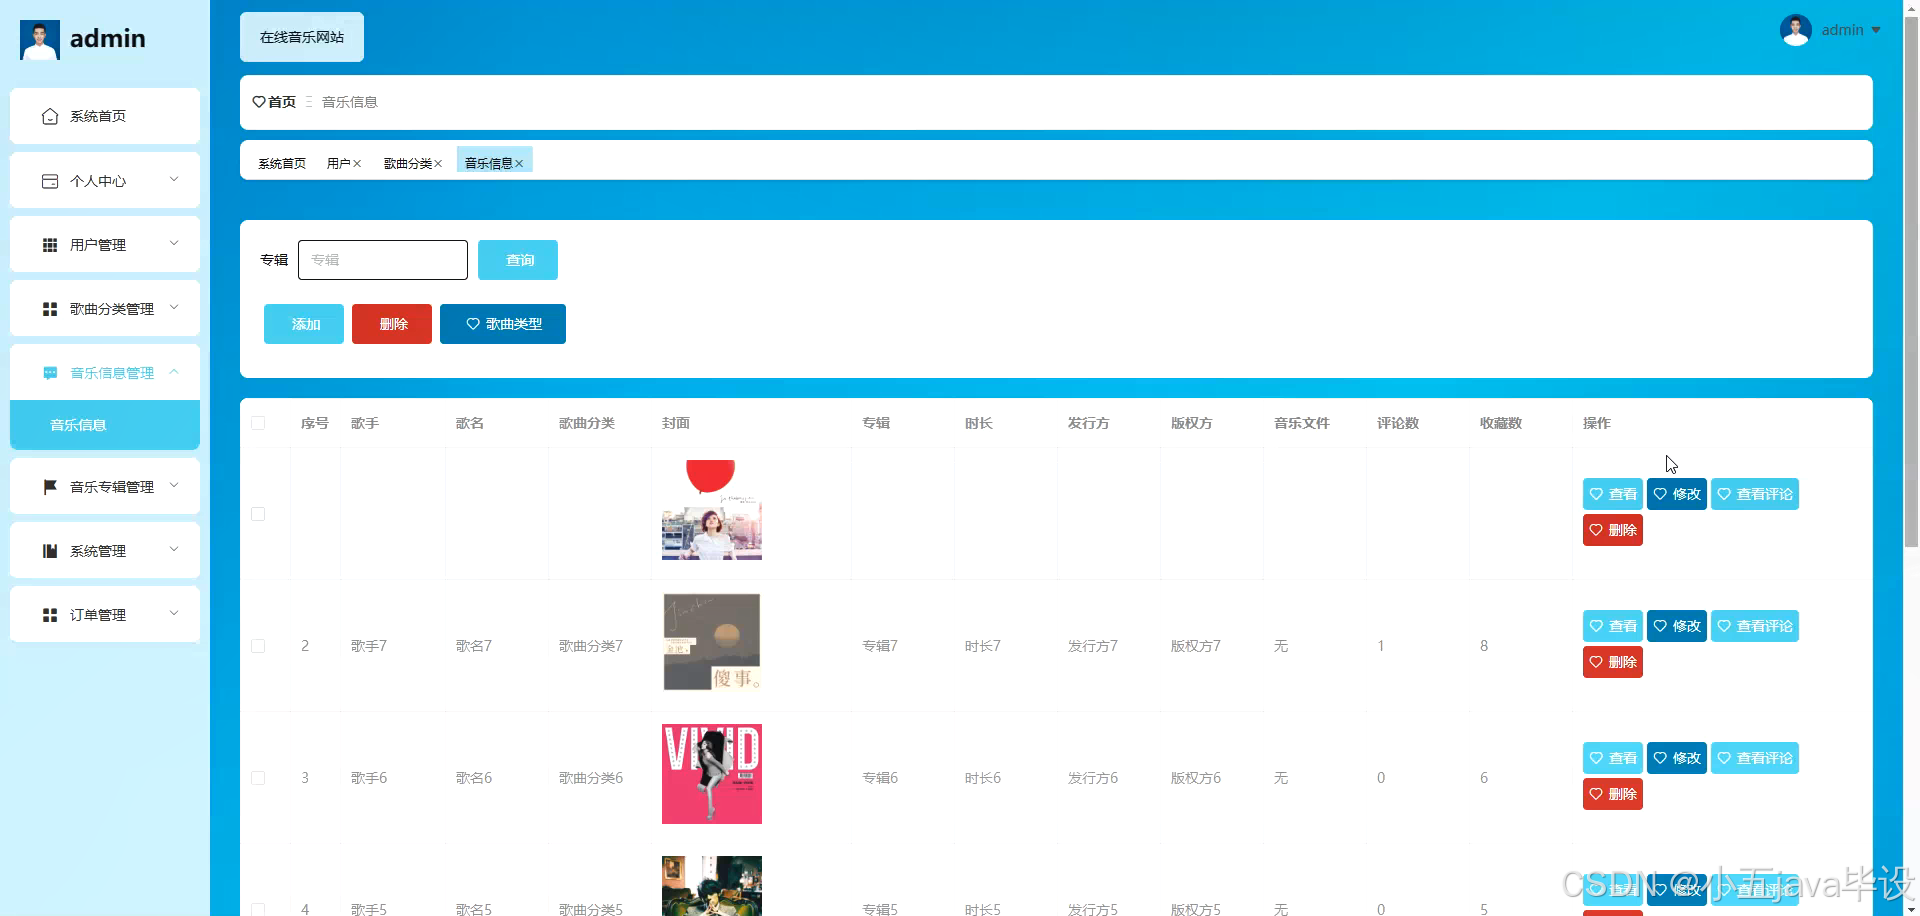Viewport: 1920px width, 916px height.
Task: Expand the 音乐专辑管理 menu chevron
Action: 174,486
